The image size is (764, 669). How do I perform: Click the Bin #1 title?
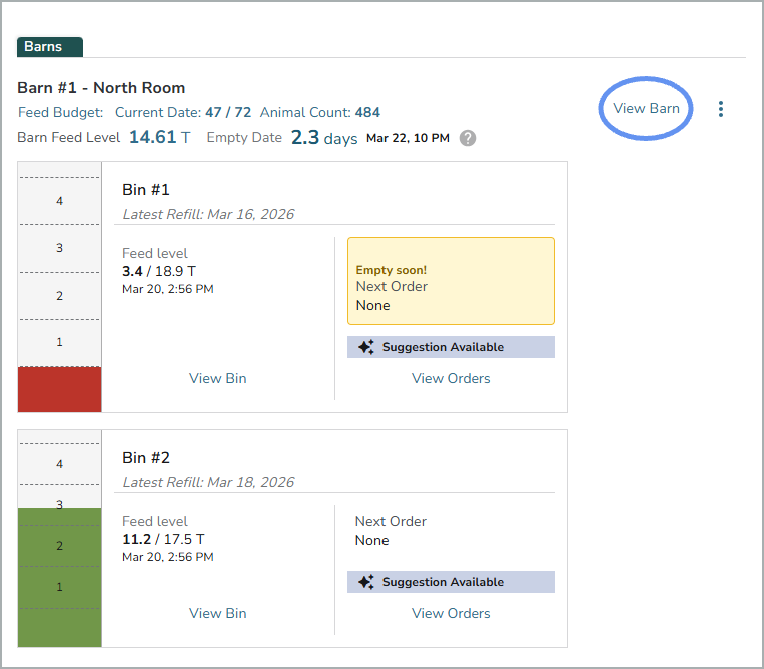[146, 190]
